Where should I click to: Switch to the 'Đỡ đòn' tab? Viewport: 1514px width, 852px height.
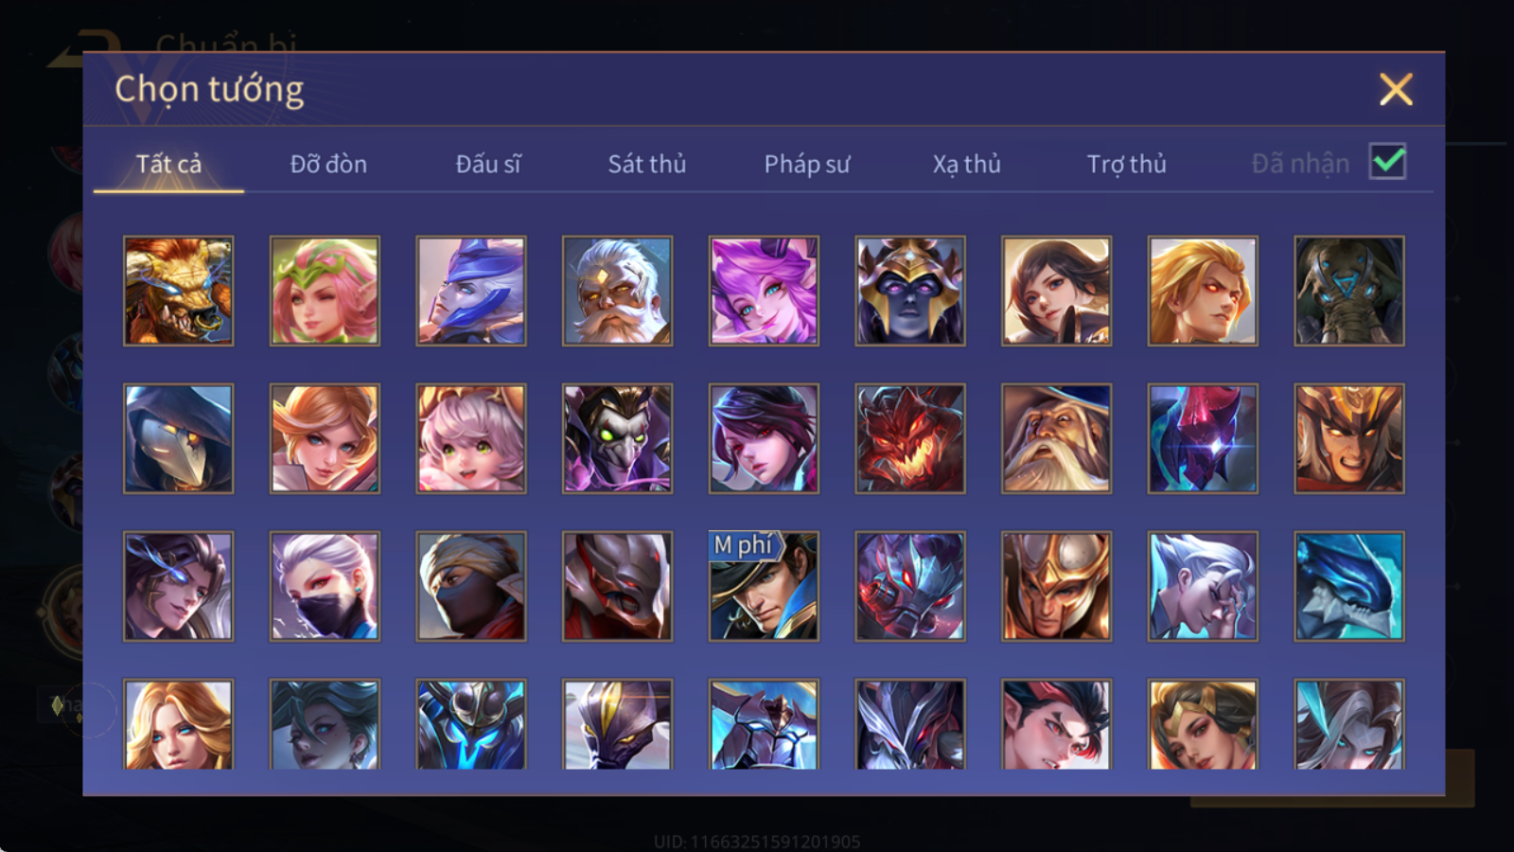328,164
